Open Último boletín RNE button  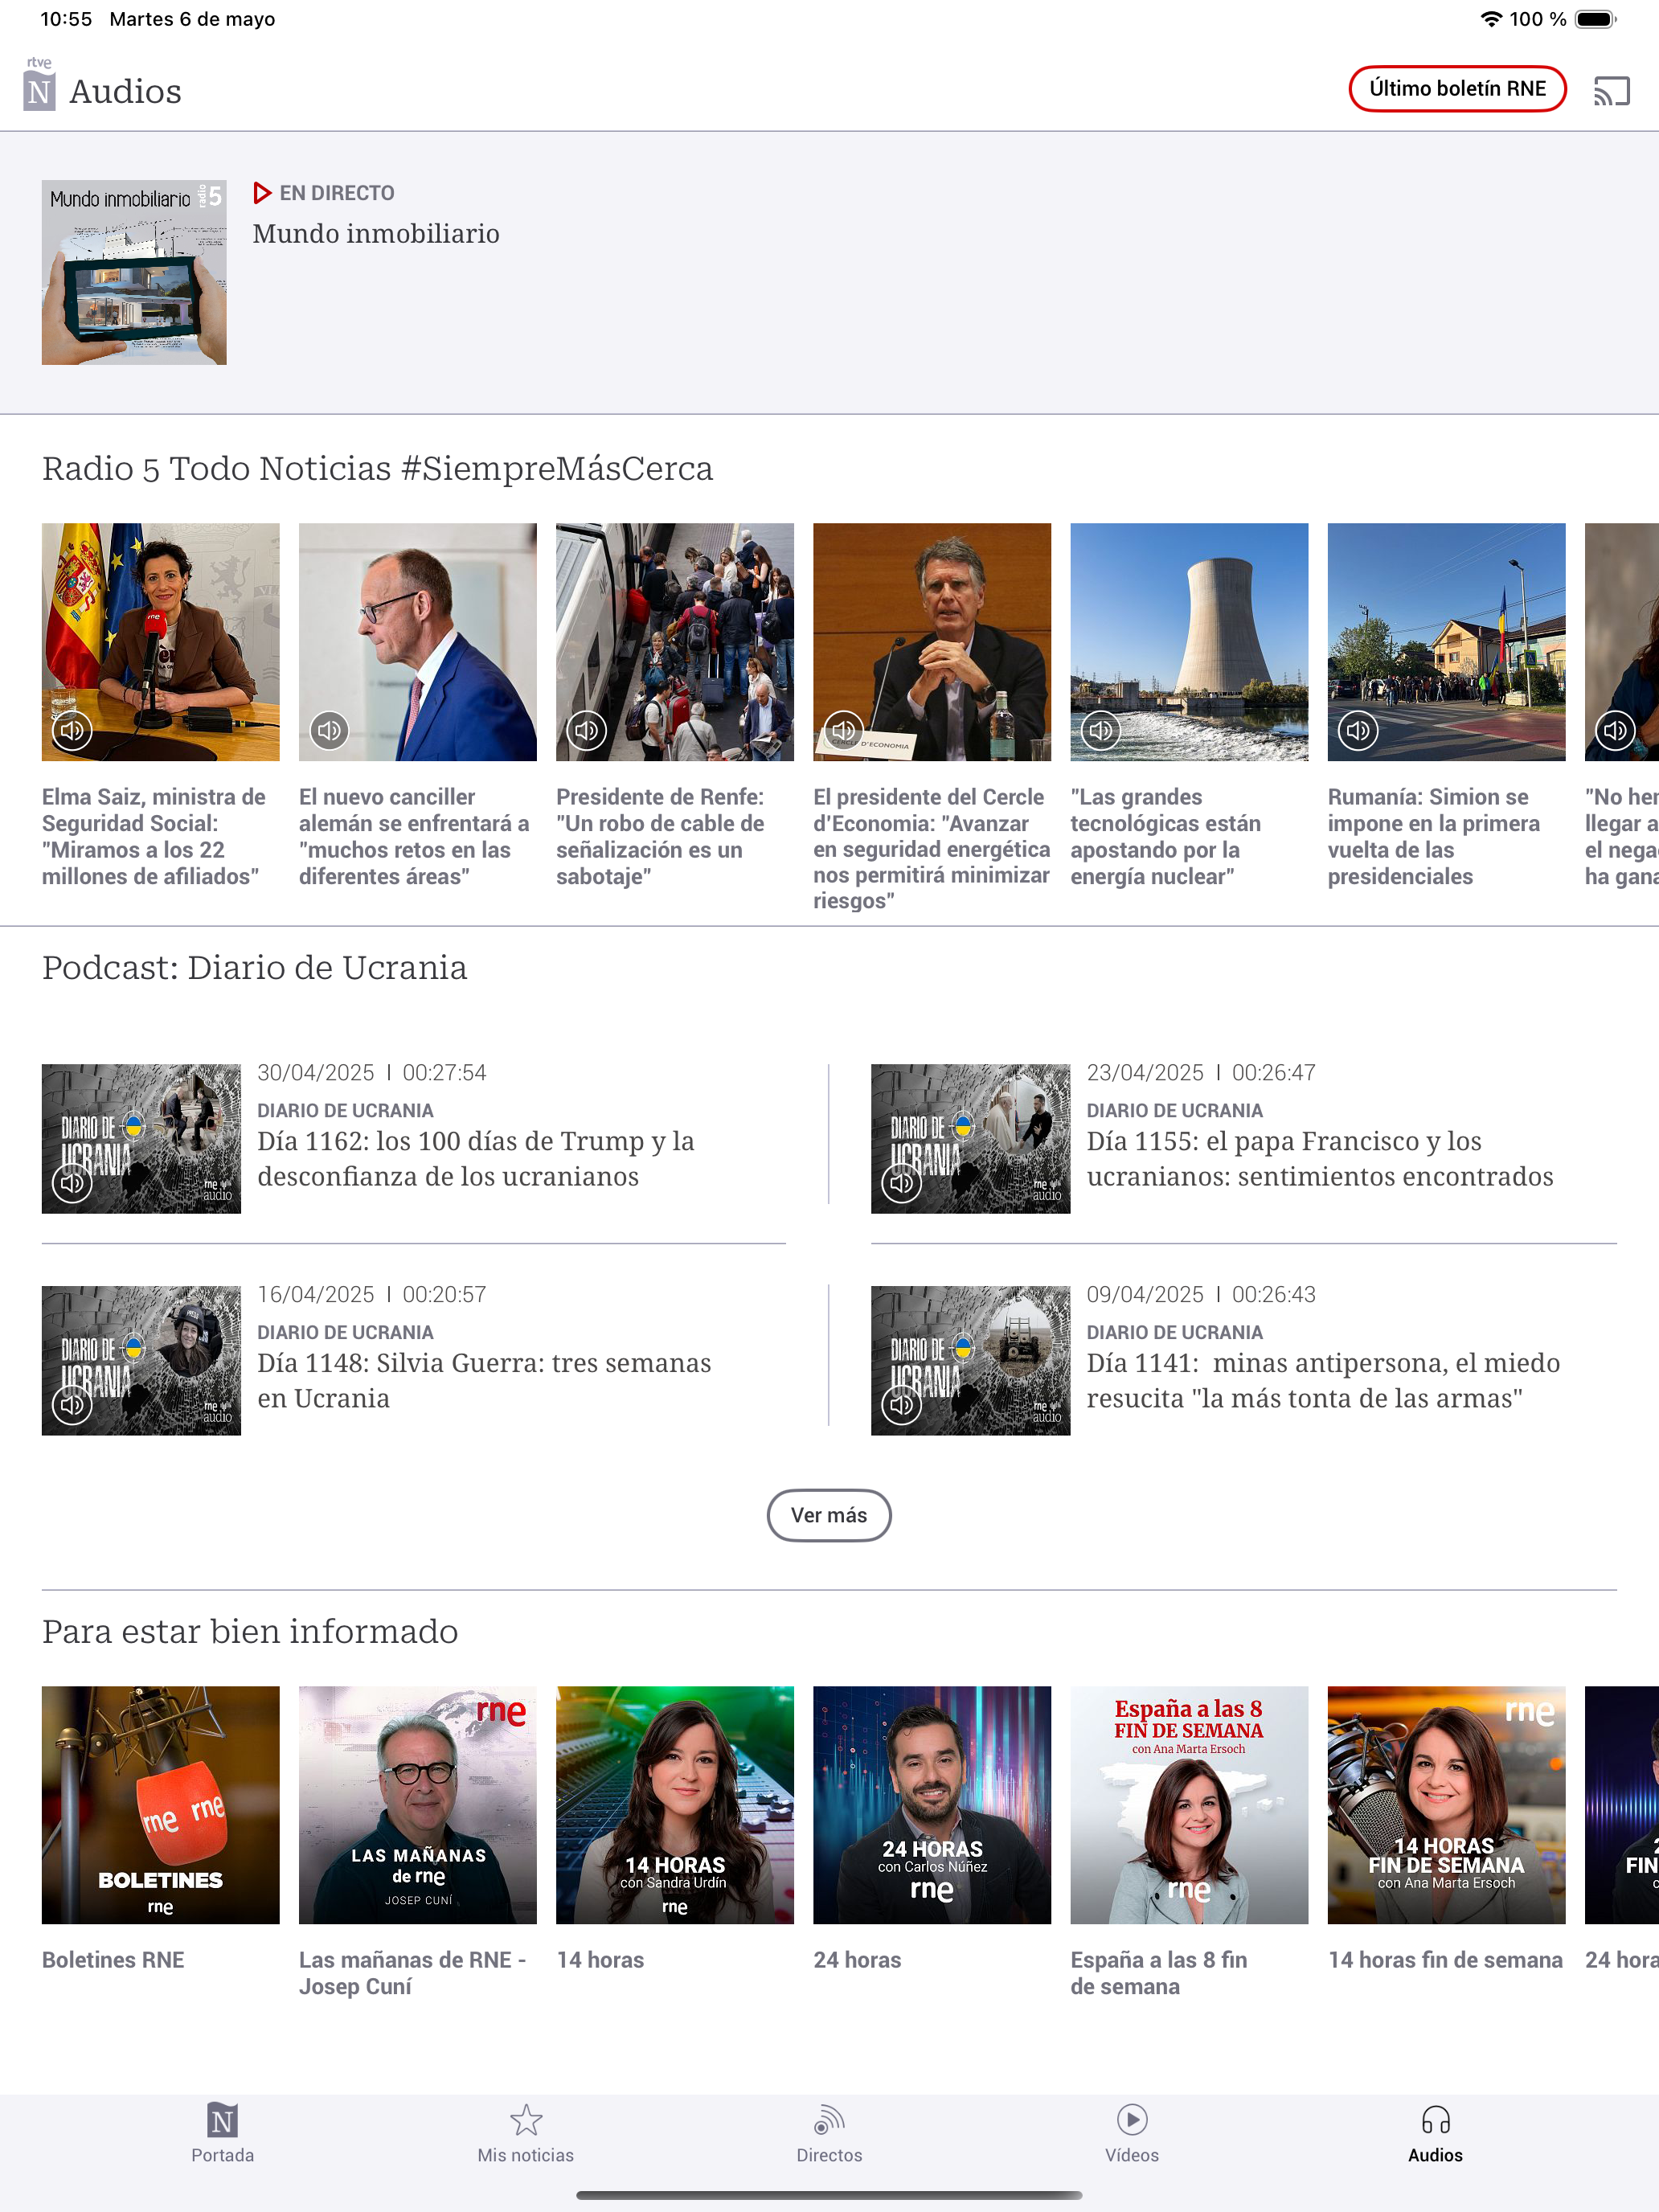pyautogui.click(x=1457, y=89)
